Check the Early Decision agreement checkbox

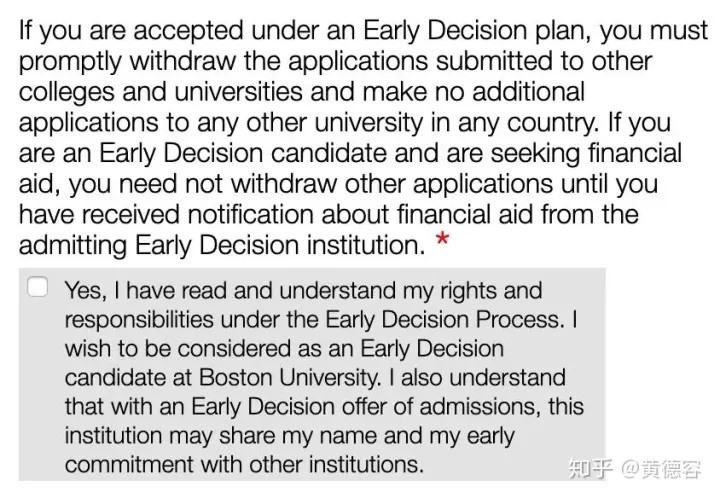click(x=38, y=287)
